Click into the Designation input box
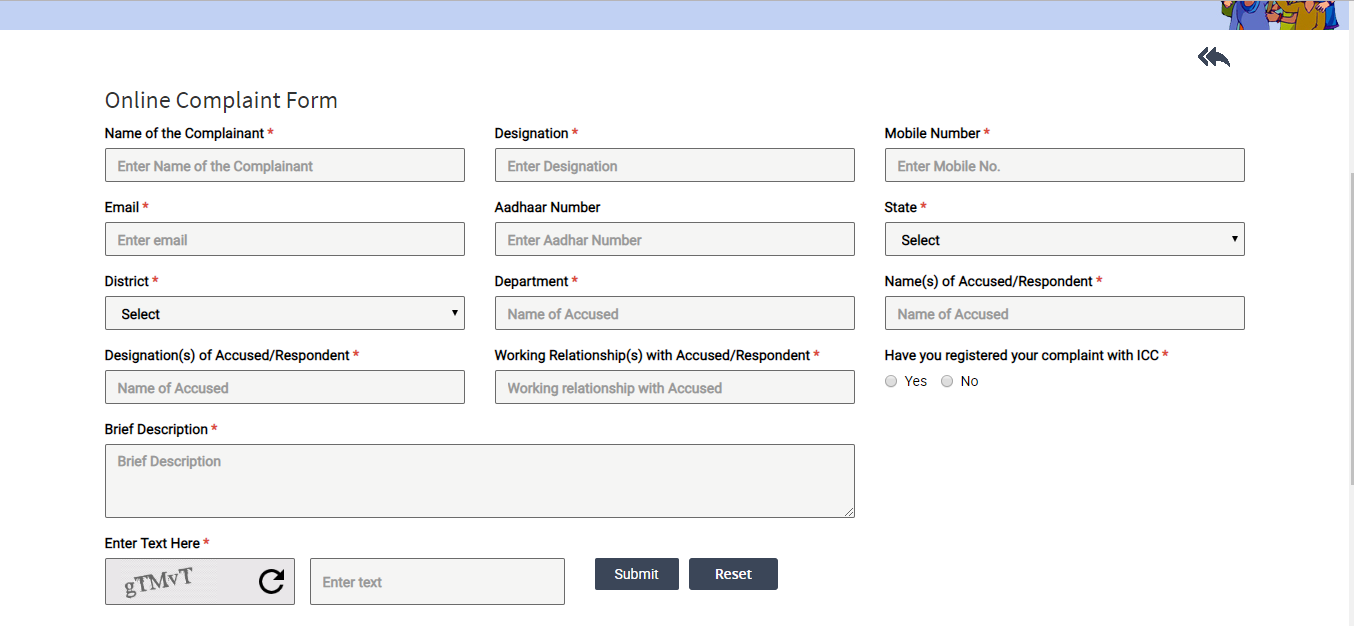Screen dimensions: 1354x626 coord(674,166)
